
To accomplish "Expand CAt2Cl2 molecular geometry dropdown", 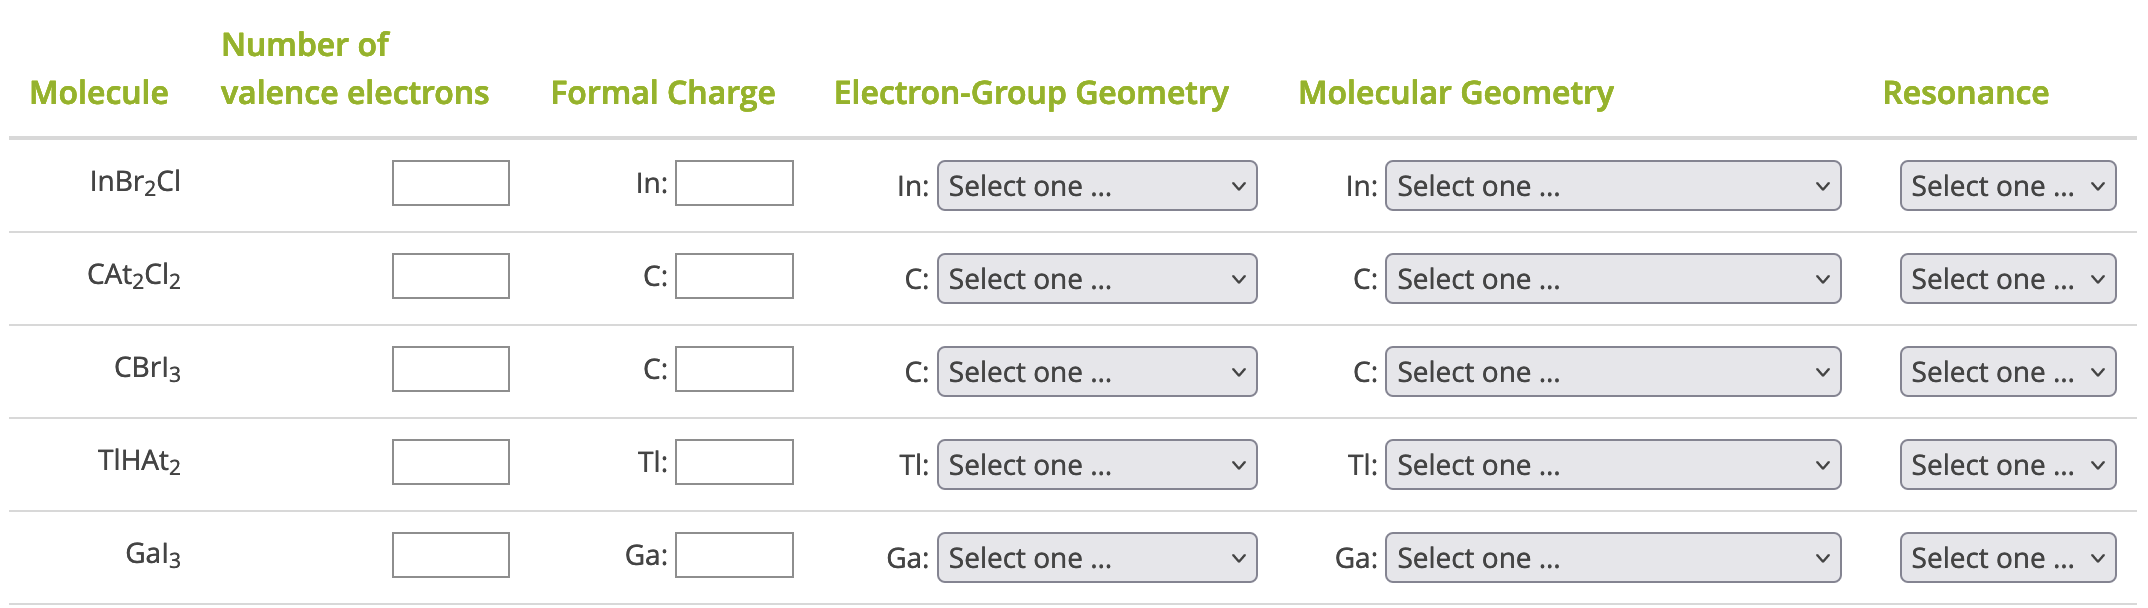I will pyautogui.click(x=1612, y=279).
